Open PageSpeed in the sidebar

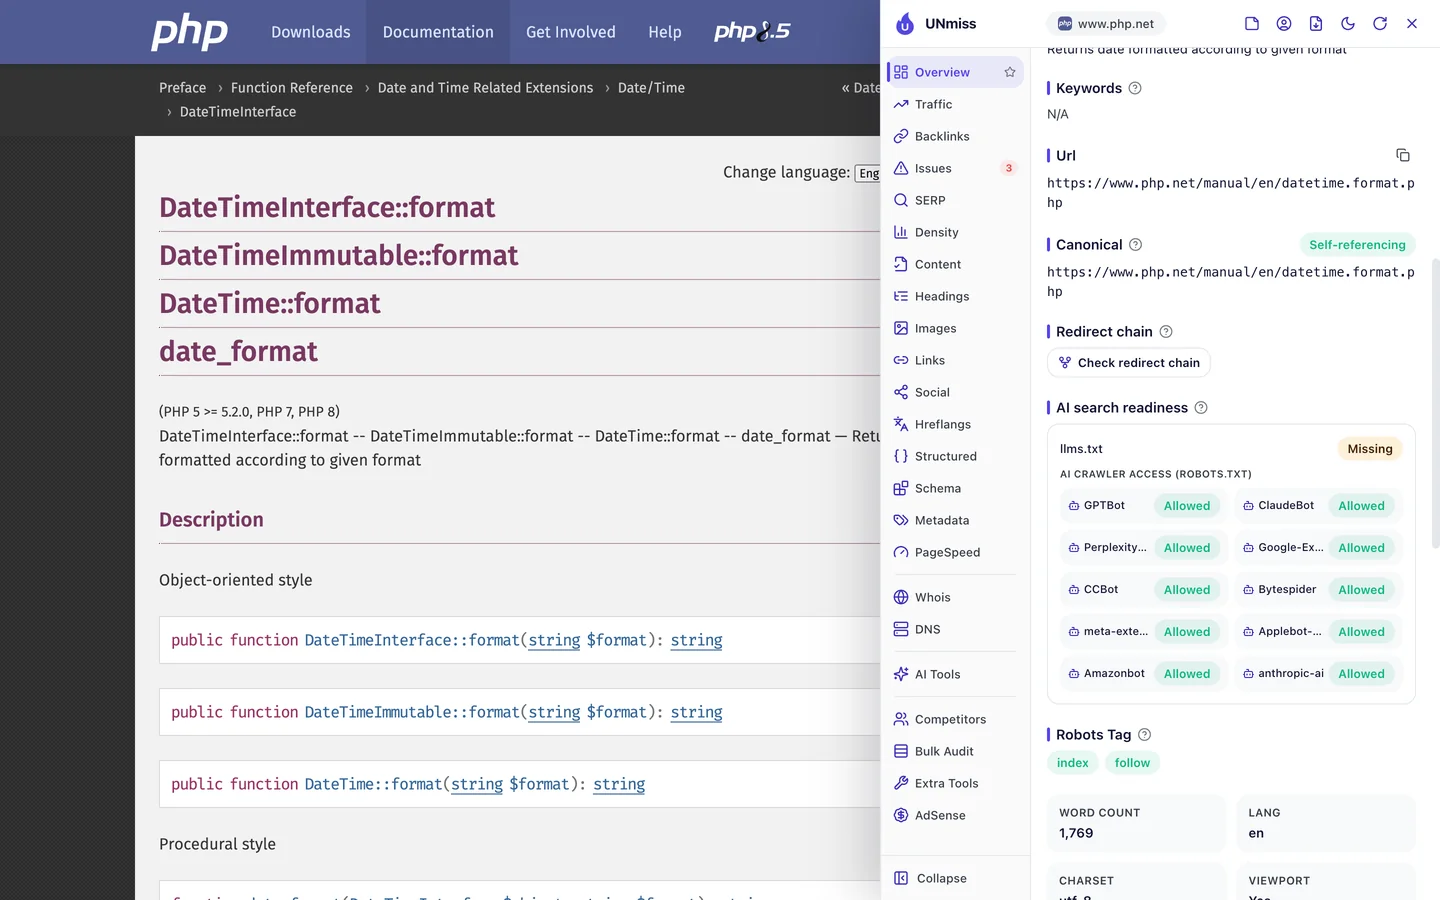pyautogui.click(x=955, y=552)
